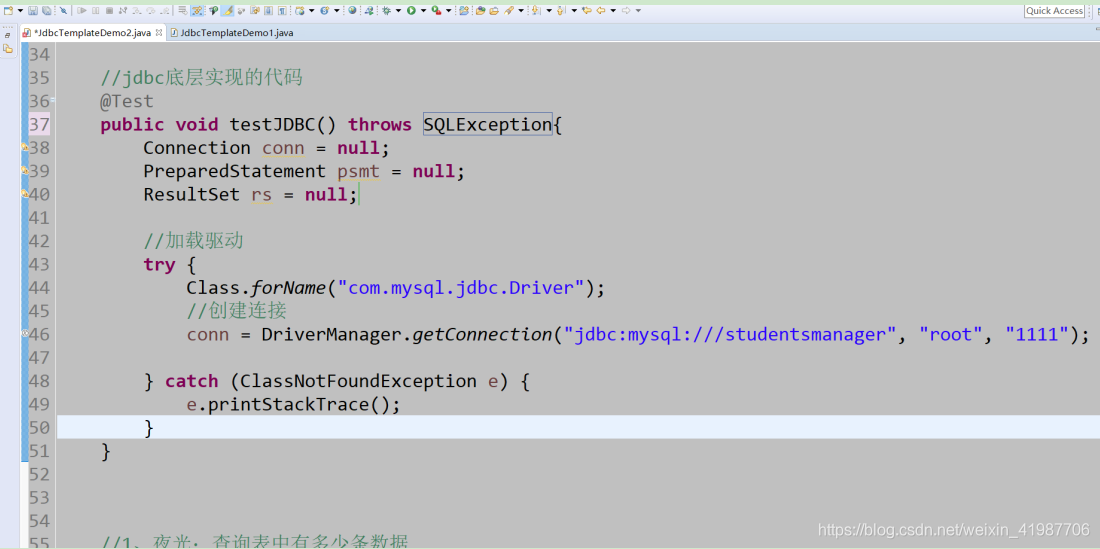Click the Step Return icon
The image size is (1100, 549).
[165, 11]
